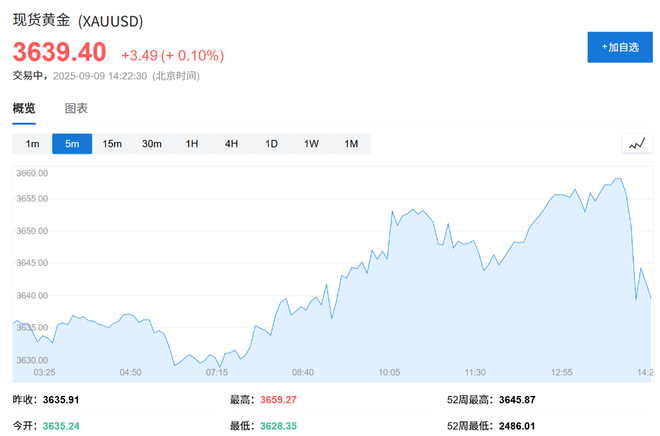Click the 12:55 time axis label
This screenshot has height=436, width=660.
pyautogui.click(x=561, y=372)
